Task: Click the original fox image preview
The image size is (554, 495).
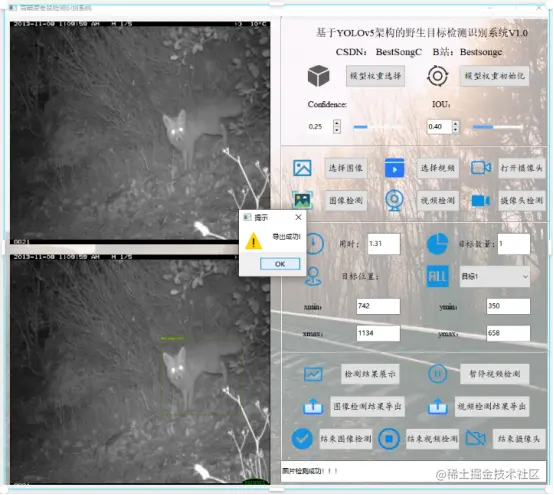Action: [x=140, y=133]
